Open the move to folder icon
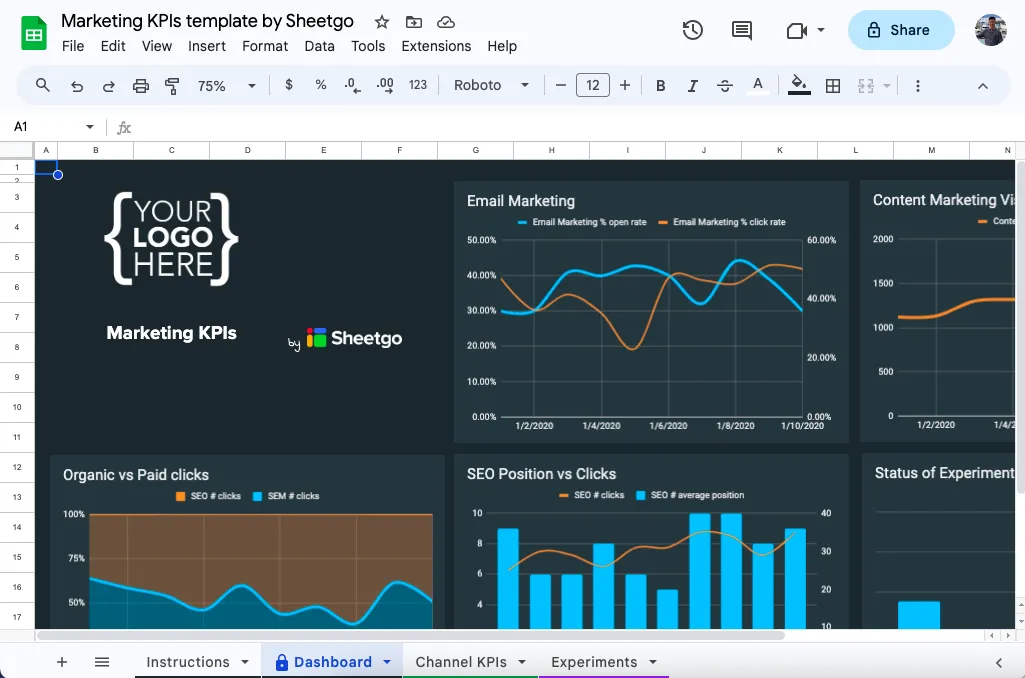 pos(414,22)
